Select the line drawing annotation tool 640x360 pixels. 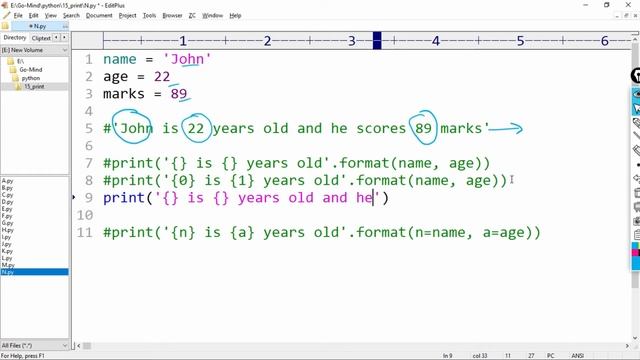coord(636,136)
